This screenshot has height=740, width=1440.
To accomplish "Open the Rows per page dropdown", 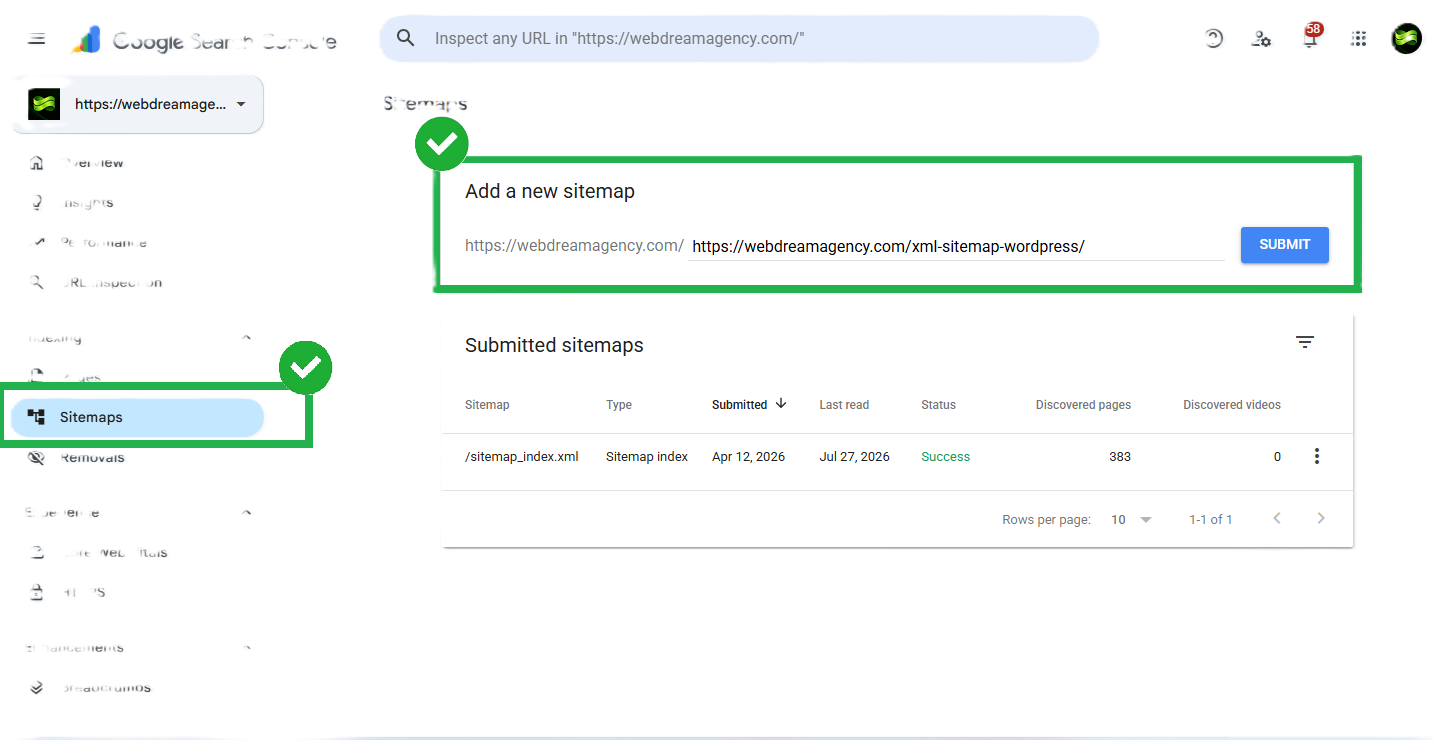I will click(1131, 520).
